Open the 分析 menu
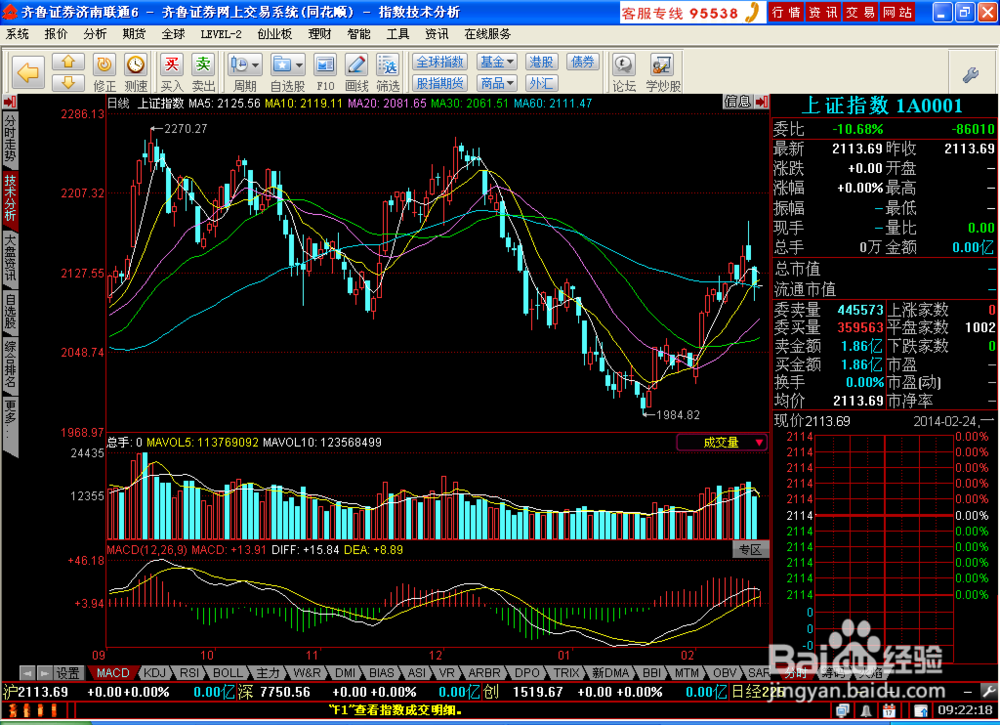This screenshot has width=1000, height=725. (x=95, y=34)
